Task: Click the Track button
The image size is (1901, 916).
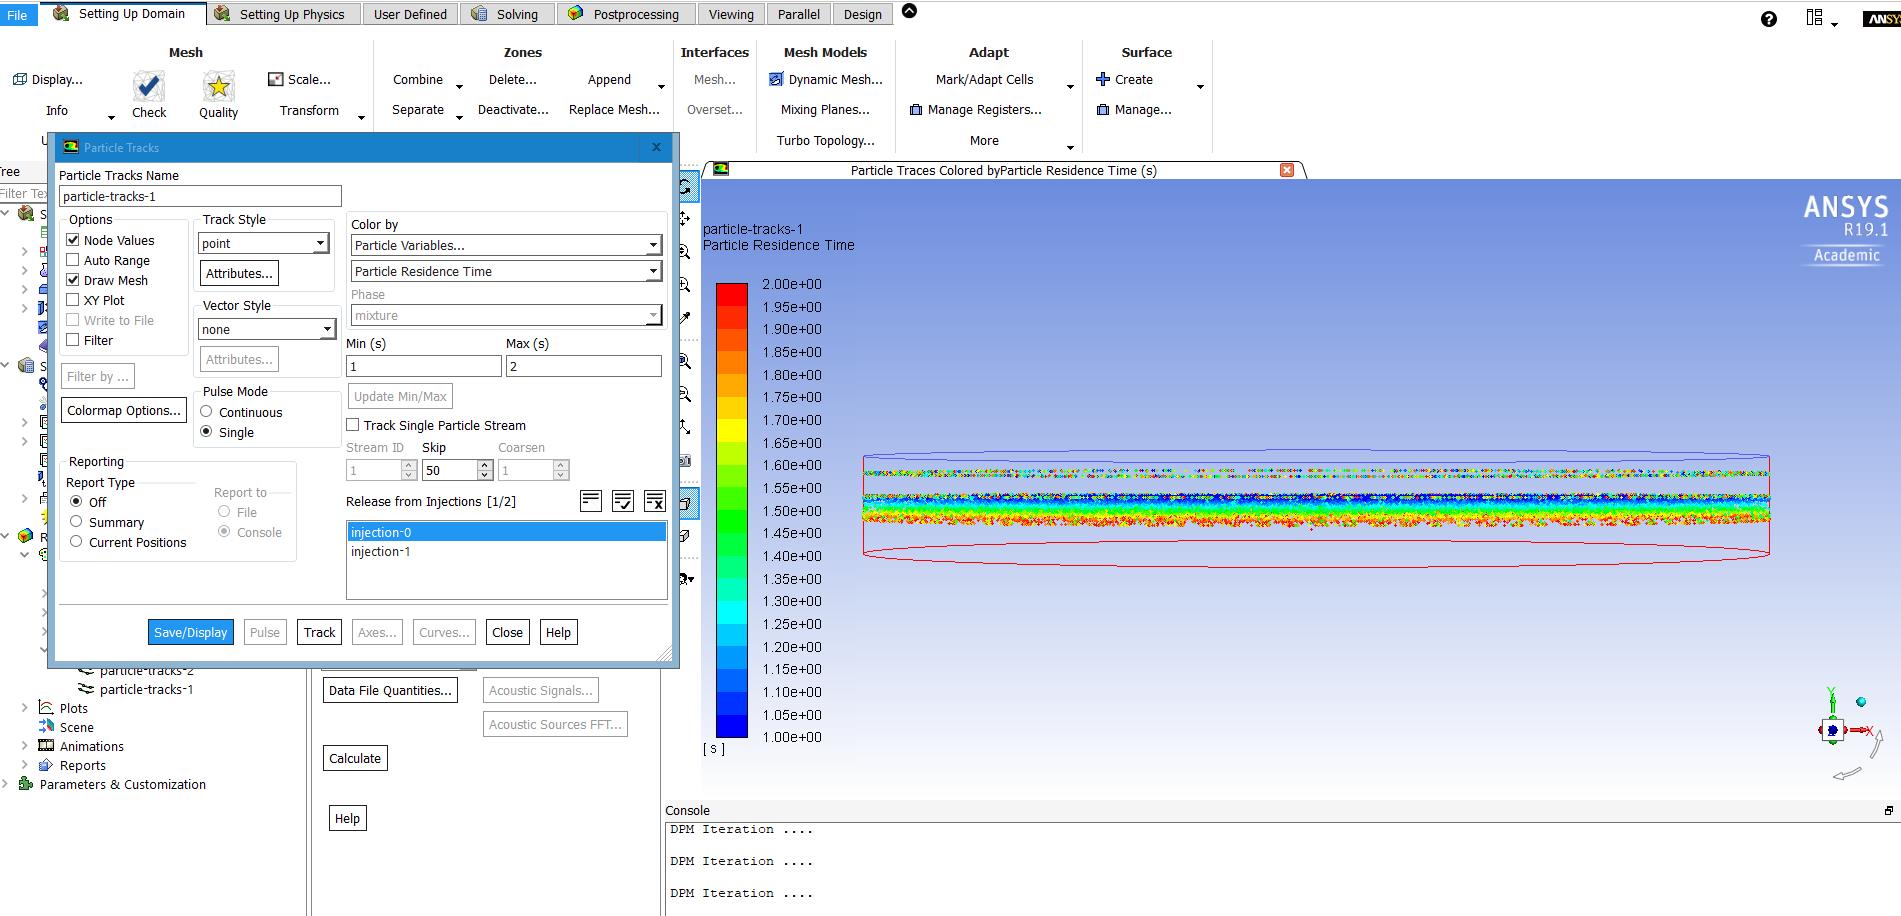Action: point(319,632)
